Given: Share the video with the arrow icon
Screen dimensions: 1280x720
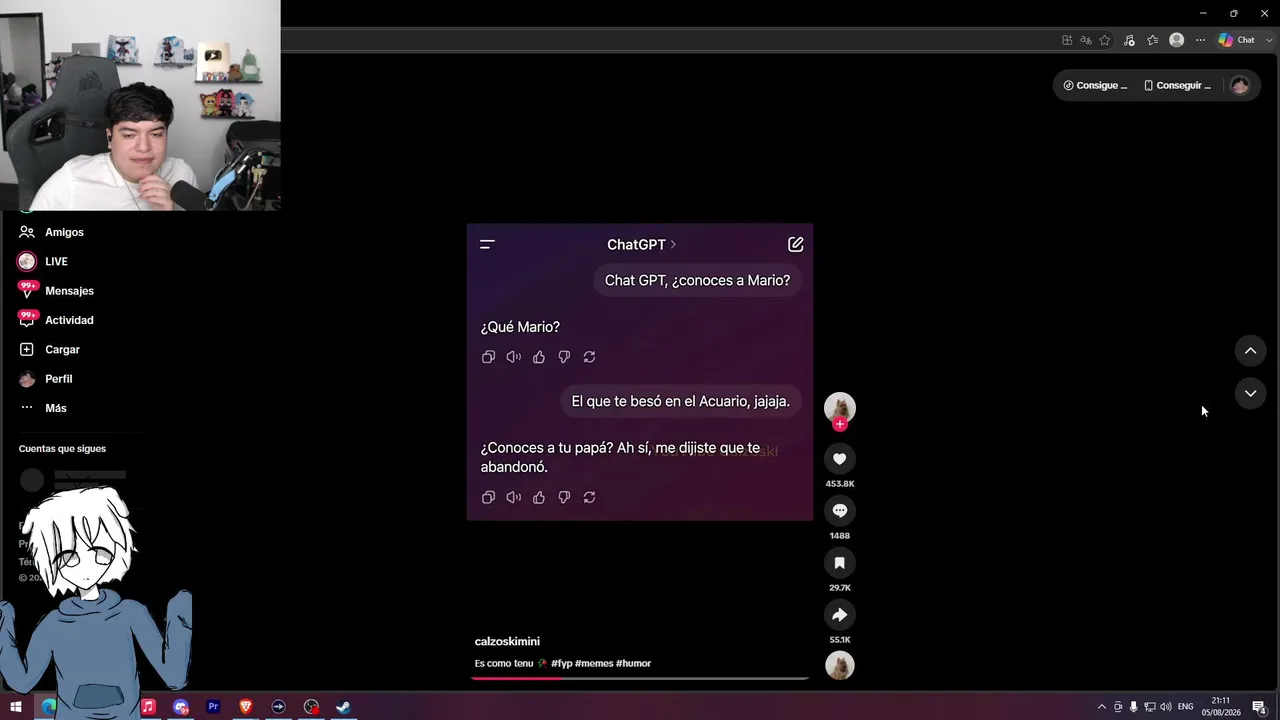Looking at the screenshot, I should pyautogui.click(x=840, y=615).
